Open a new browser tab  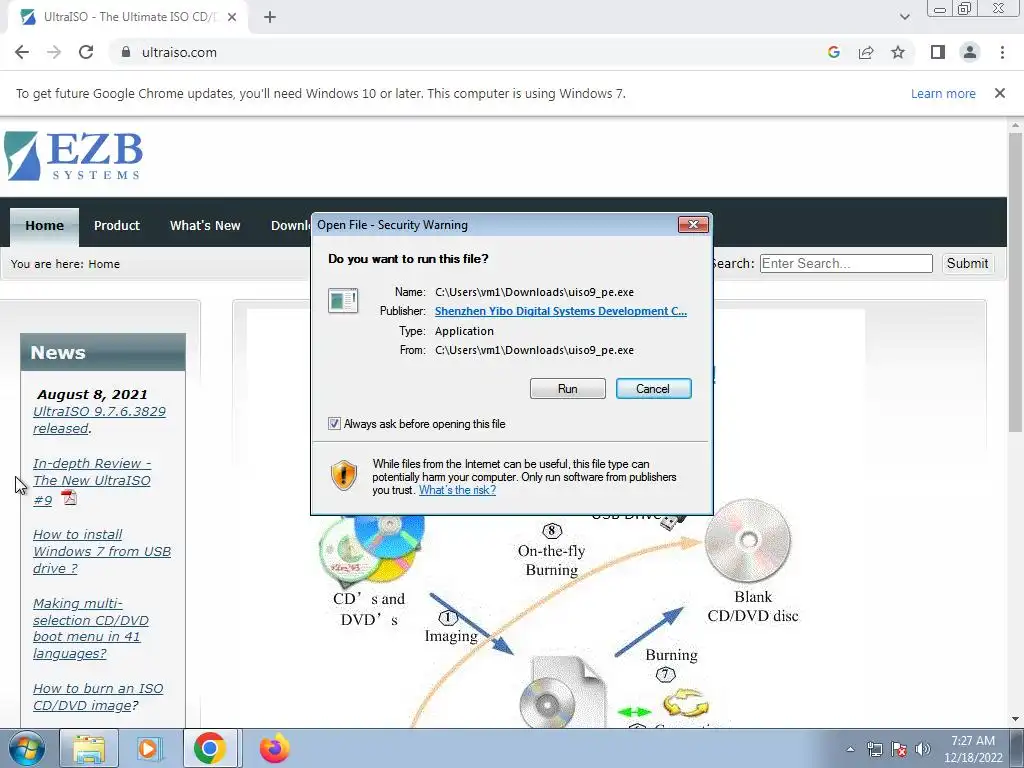click(270, 18)
